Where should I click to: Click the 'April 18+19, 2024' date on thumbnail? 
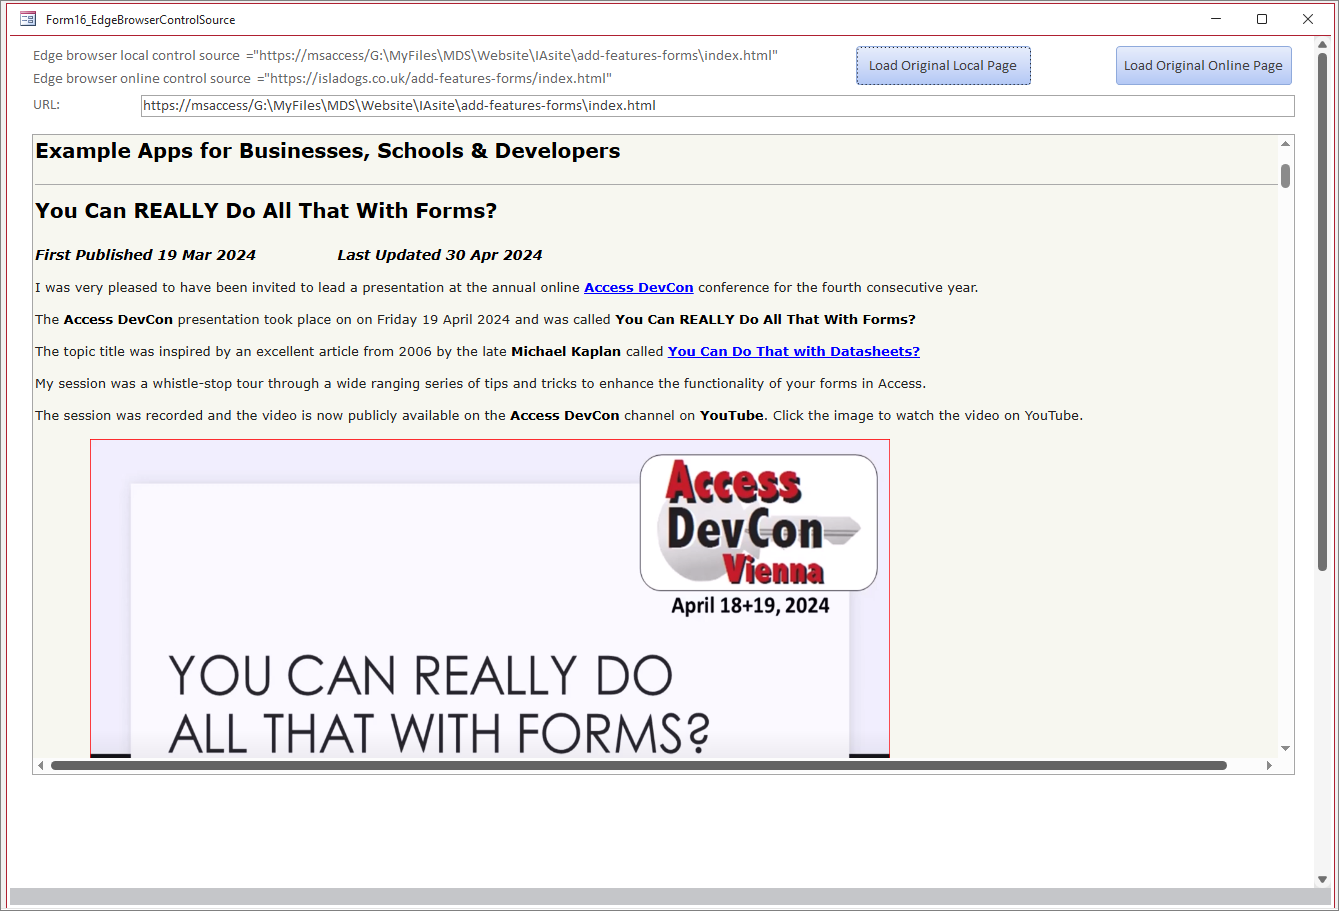(750, 606)
